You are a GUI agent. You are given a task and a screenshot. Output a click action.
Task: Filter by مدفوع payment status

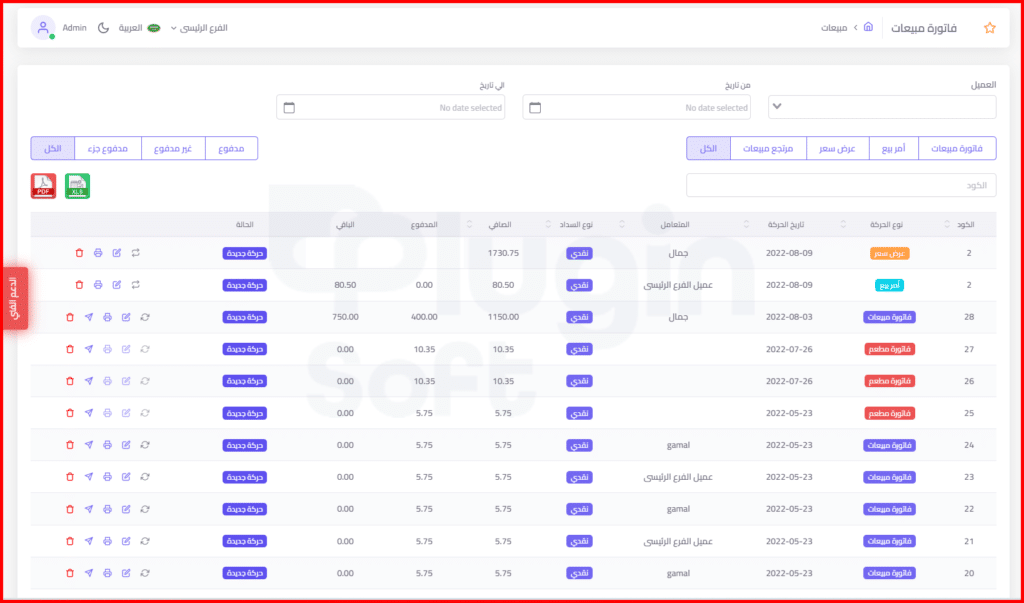pos(231,148)
